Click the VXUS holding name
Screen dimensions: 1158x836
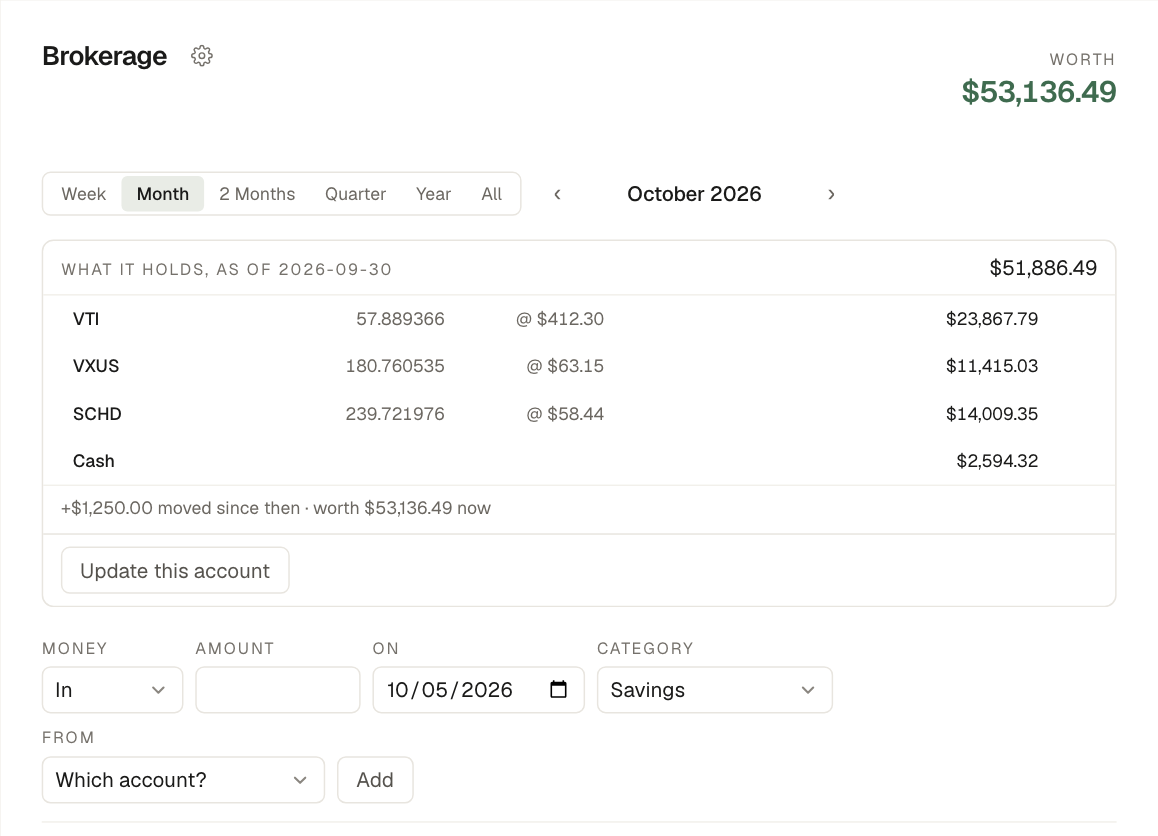pos(96,366)
